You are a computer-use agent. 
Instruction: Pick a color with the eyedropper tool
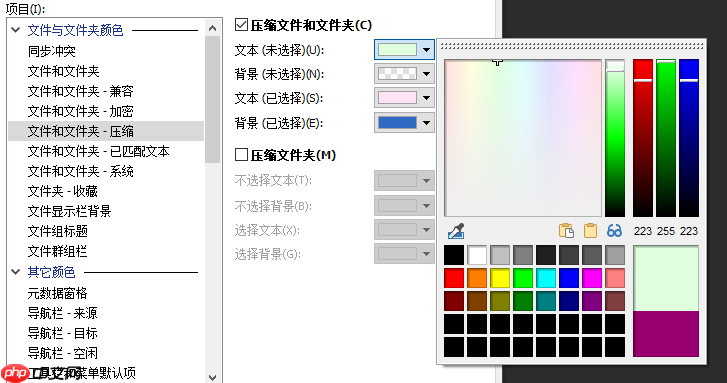(x=456, y=230)
